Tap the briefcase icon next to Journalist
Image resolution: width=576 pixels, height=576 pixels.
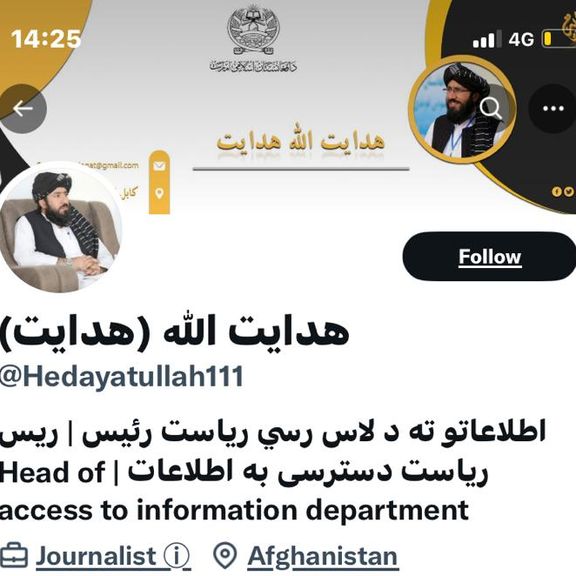coord(14,556)
